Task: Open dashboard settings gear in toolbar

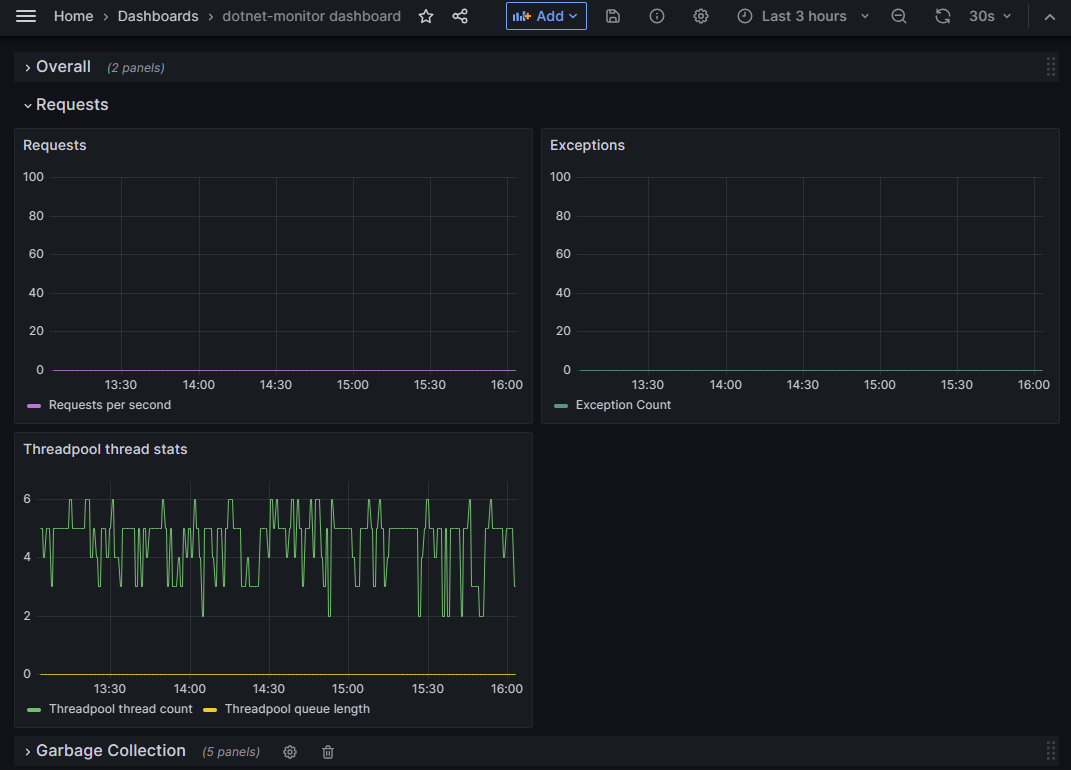Action: tap(701, 16)
